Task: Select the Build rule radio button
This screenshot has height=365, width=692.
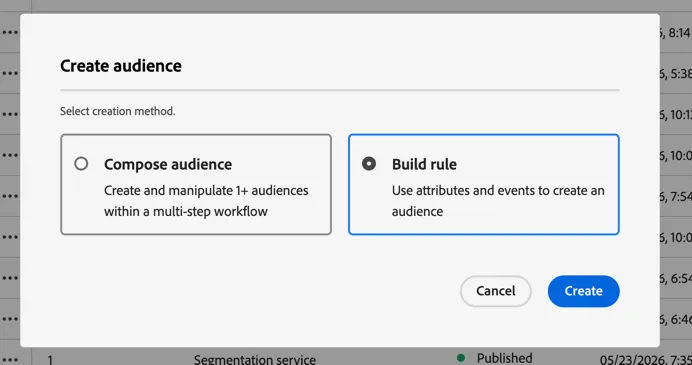Action: 369,164
